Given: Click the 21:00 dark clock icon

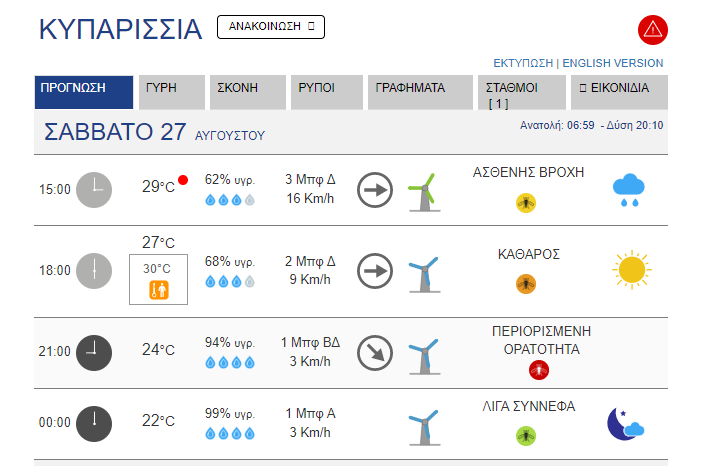Looking at the screenshot, I should (x=94, y=353).
